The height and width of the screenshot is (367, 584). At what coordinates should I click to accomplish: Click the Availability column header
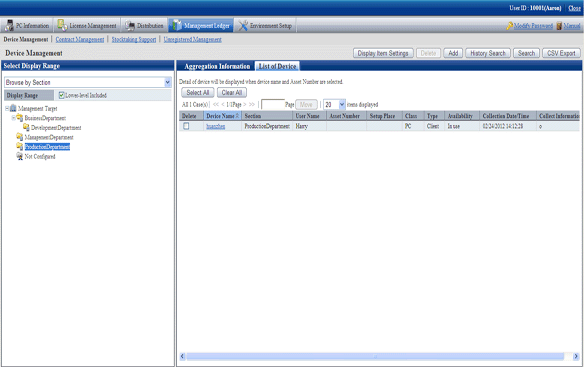[462, 116]
